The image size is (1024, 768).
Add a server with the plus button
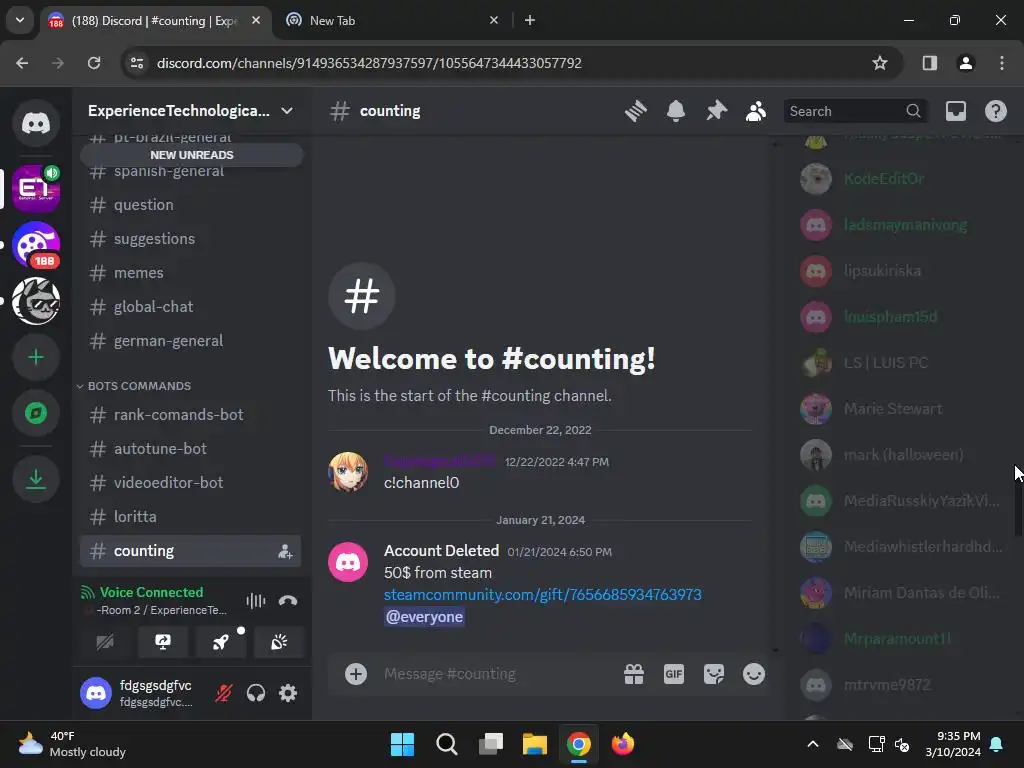[36, 357]
